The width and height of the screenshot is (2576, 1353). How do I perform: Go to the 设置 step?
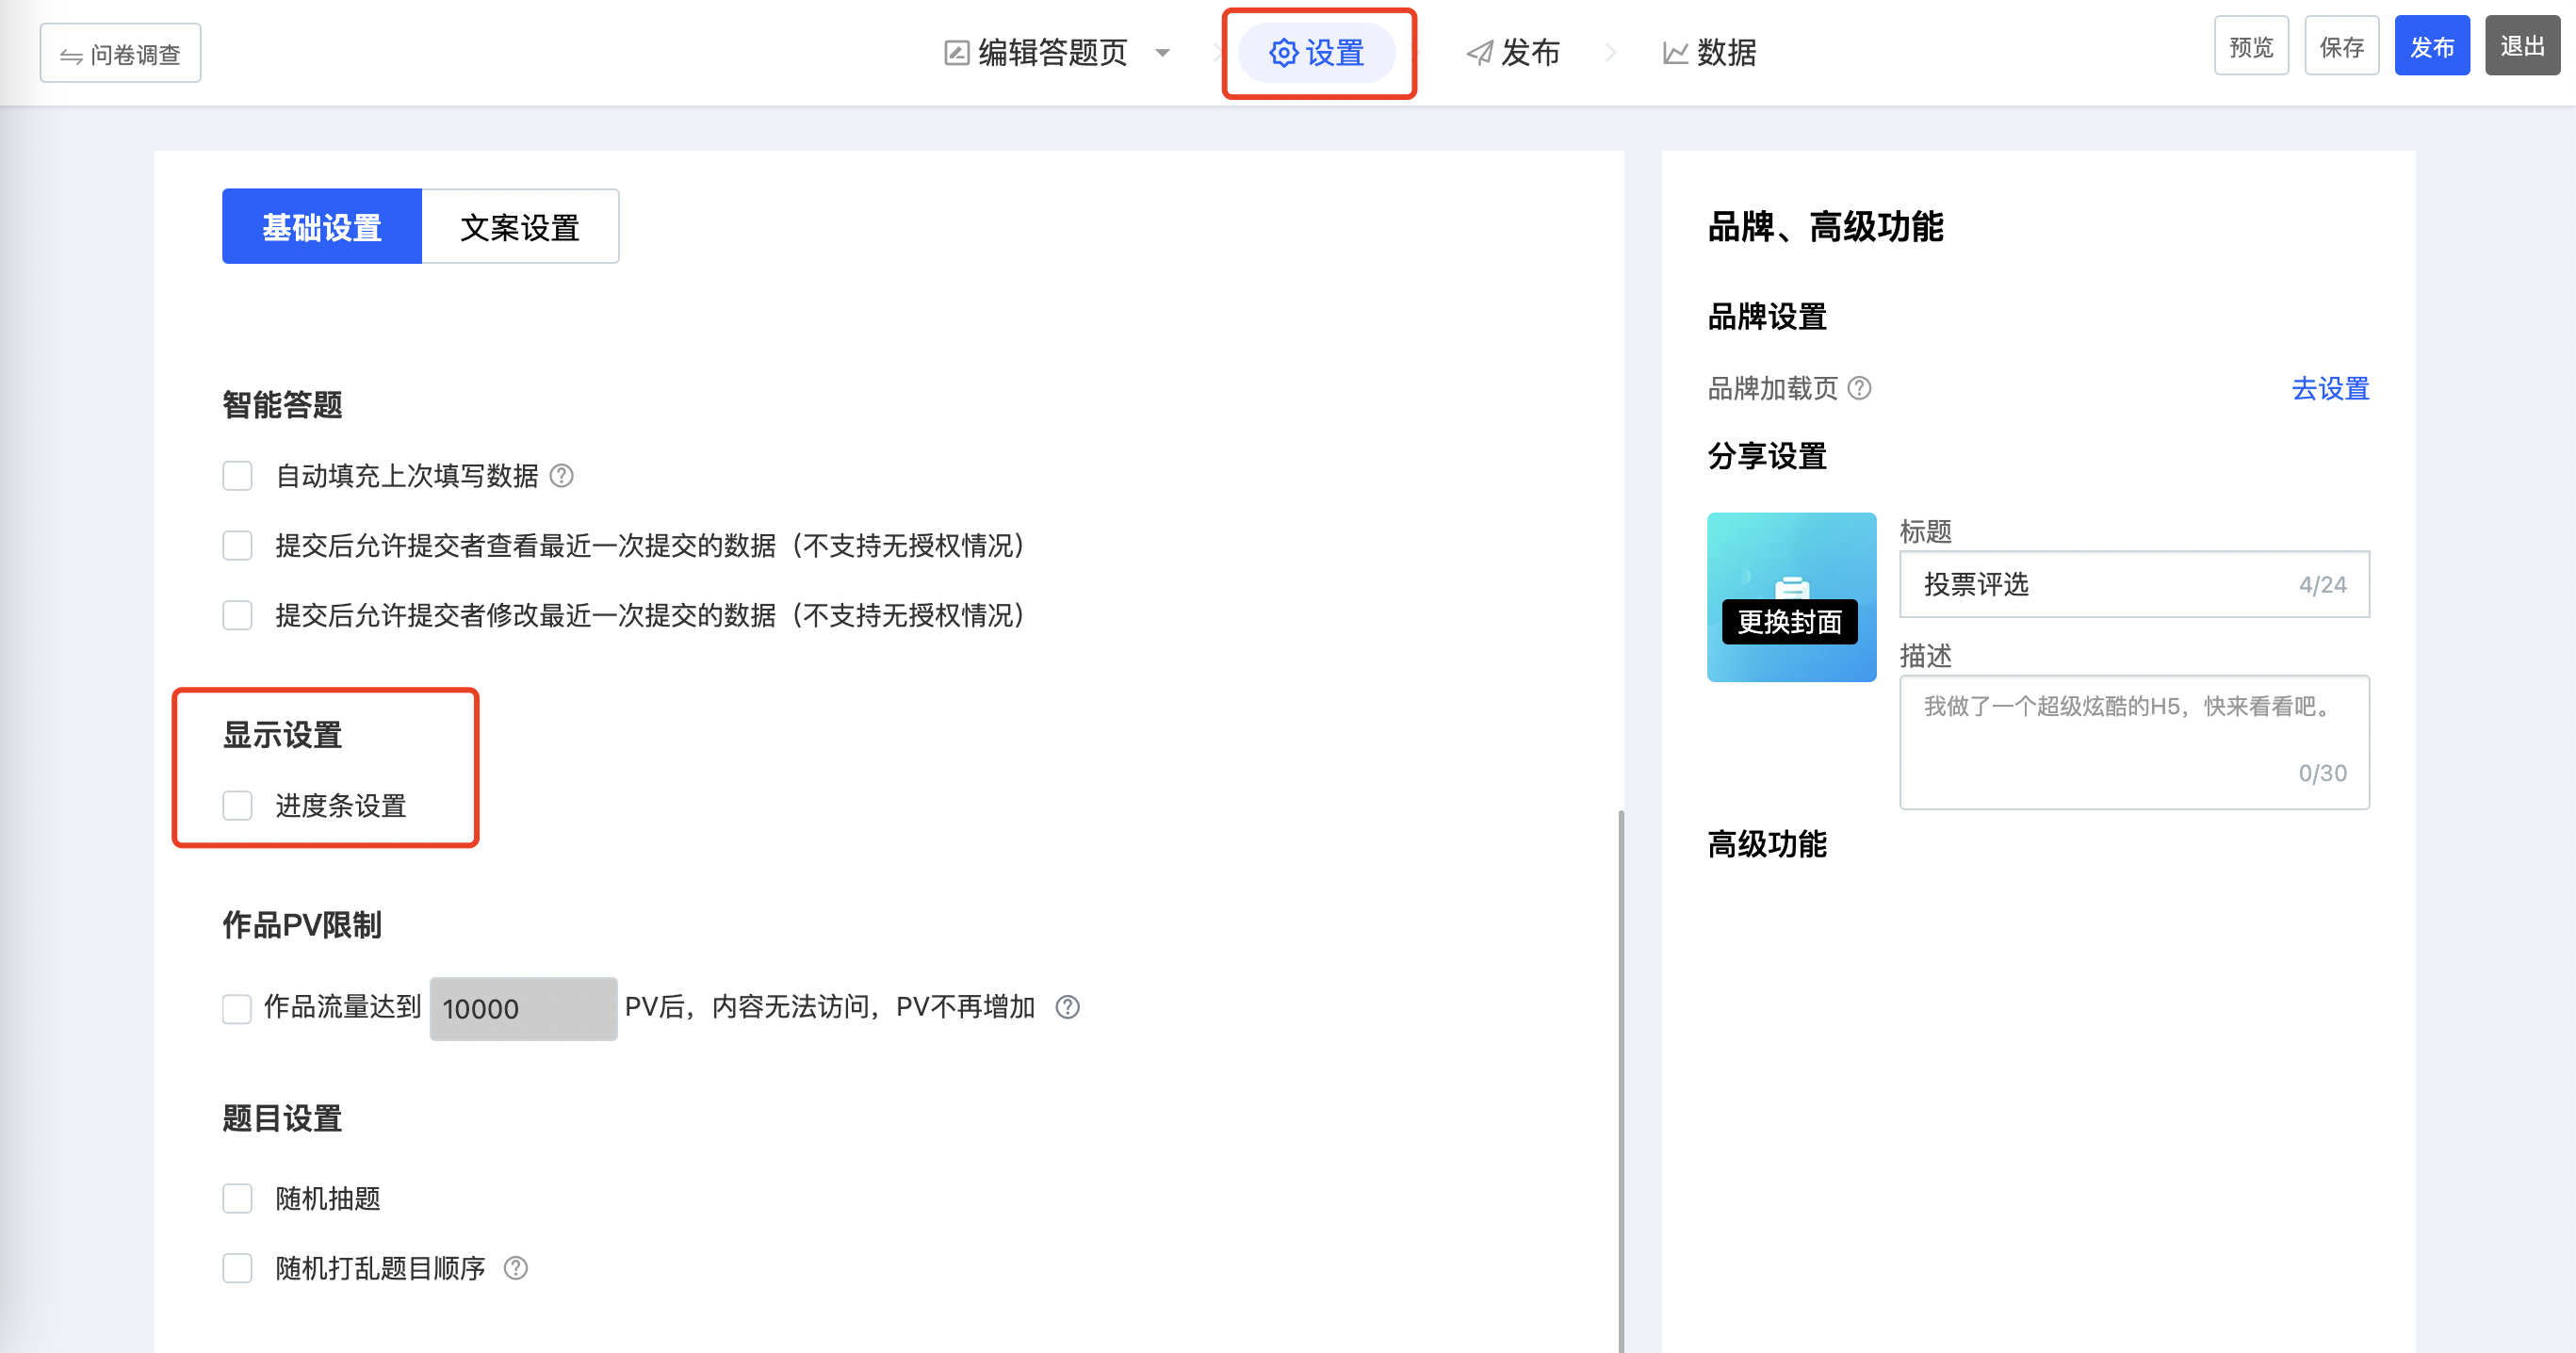[x=1317, y=53]
